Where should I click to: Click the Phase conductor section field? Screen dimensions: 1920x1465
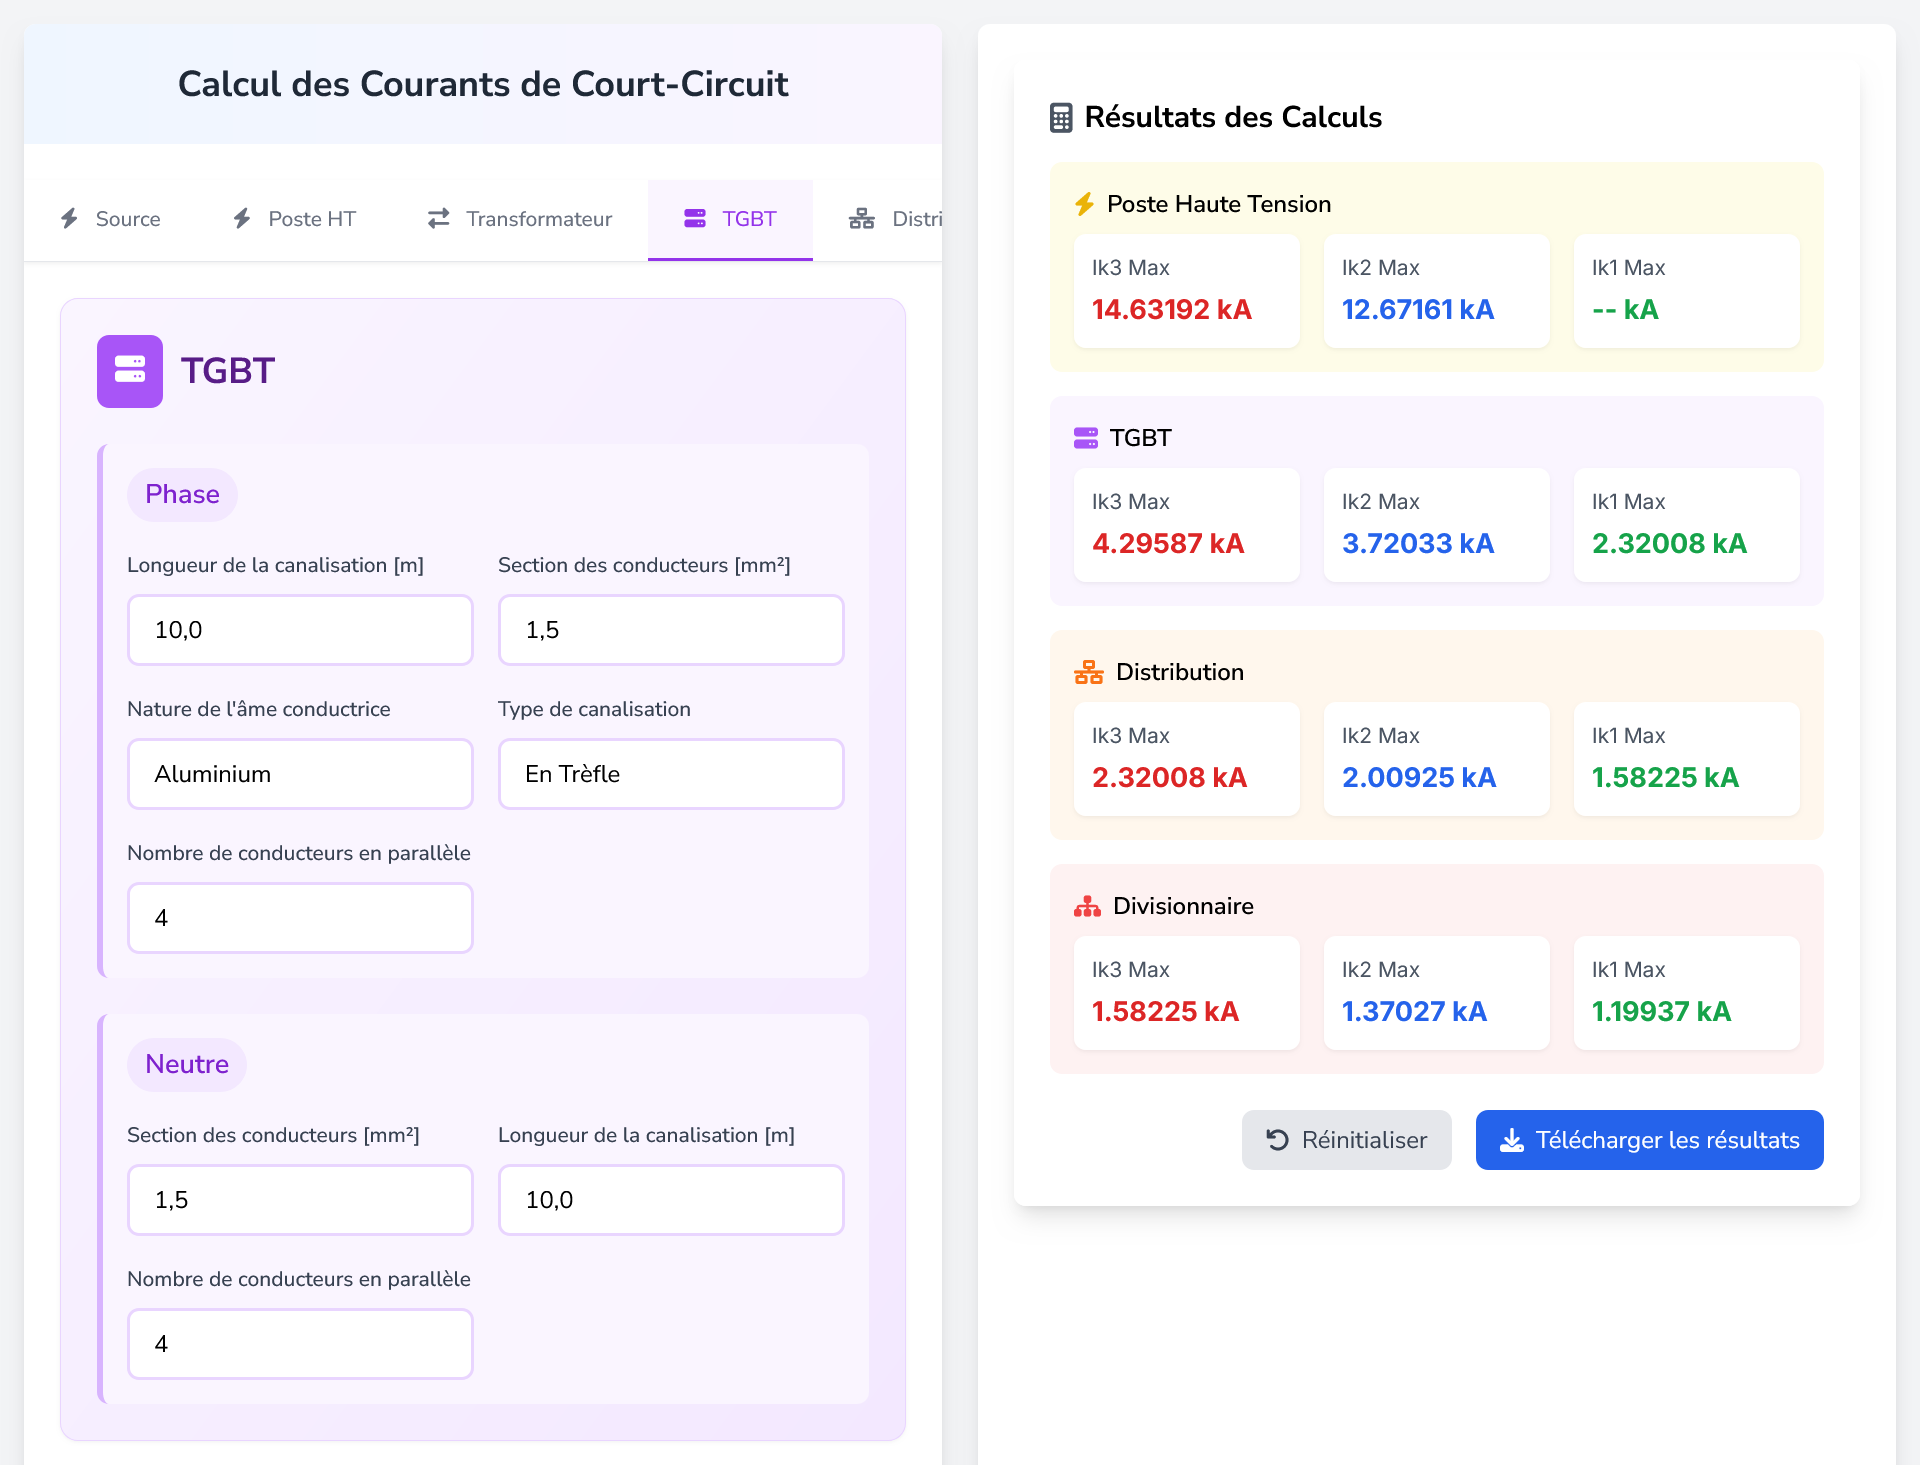[x=671, y=630]
